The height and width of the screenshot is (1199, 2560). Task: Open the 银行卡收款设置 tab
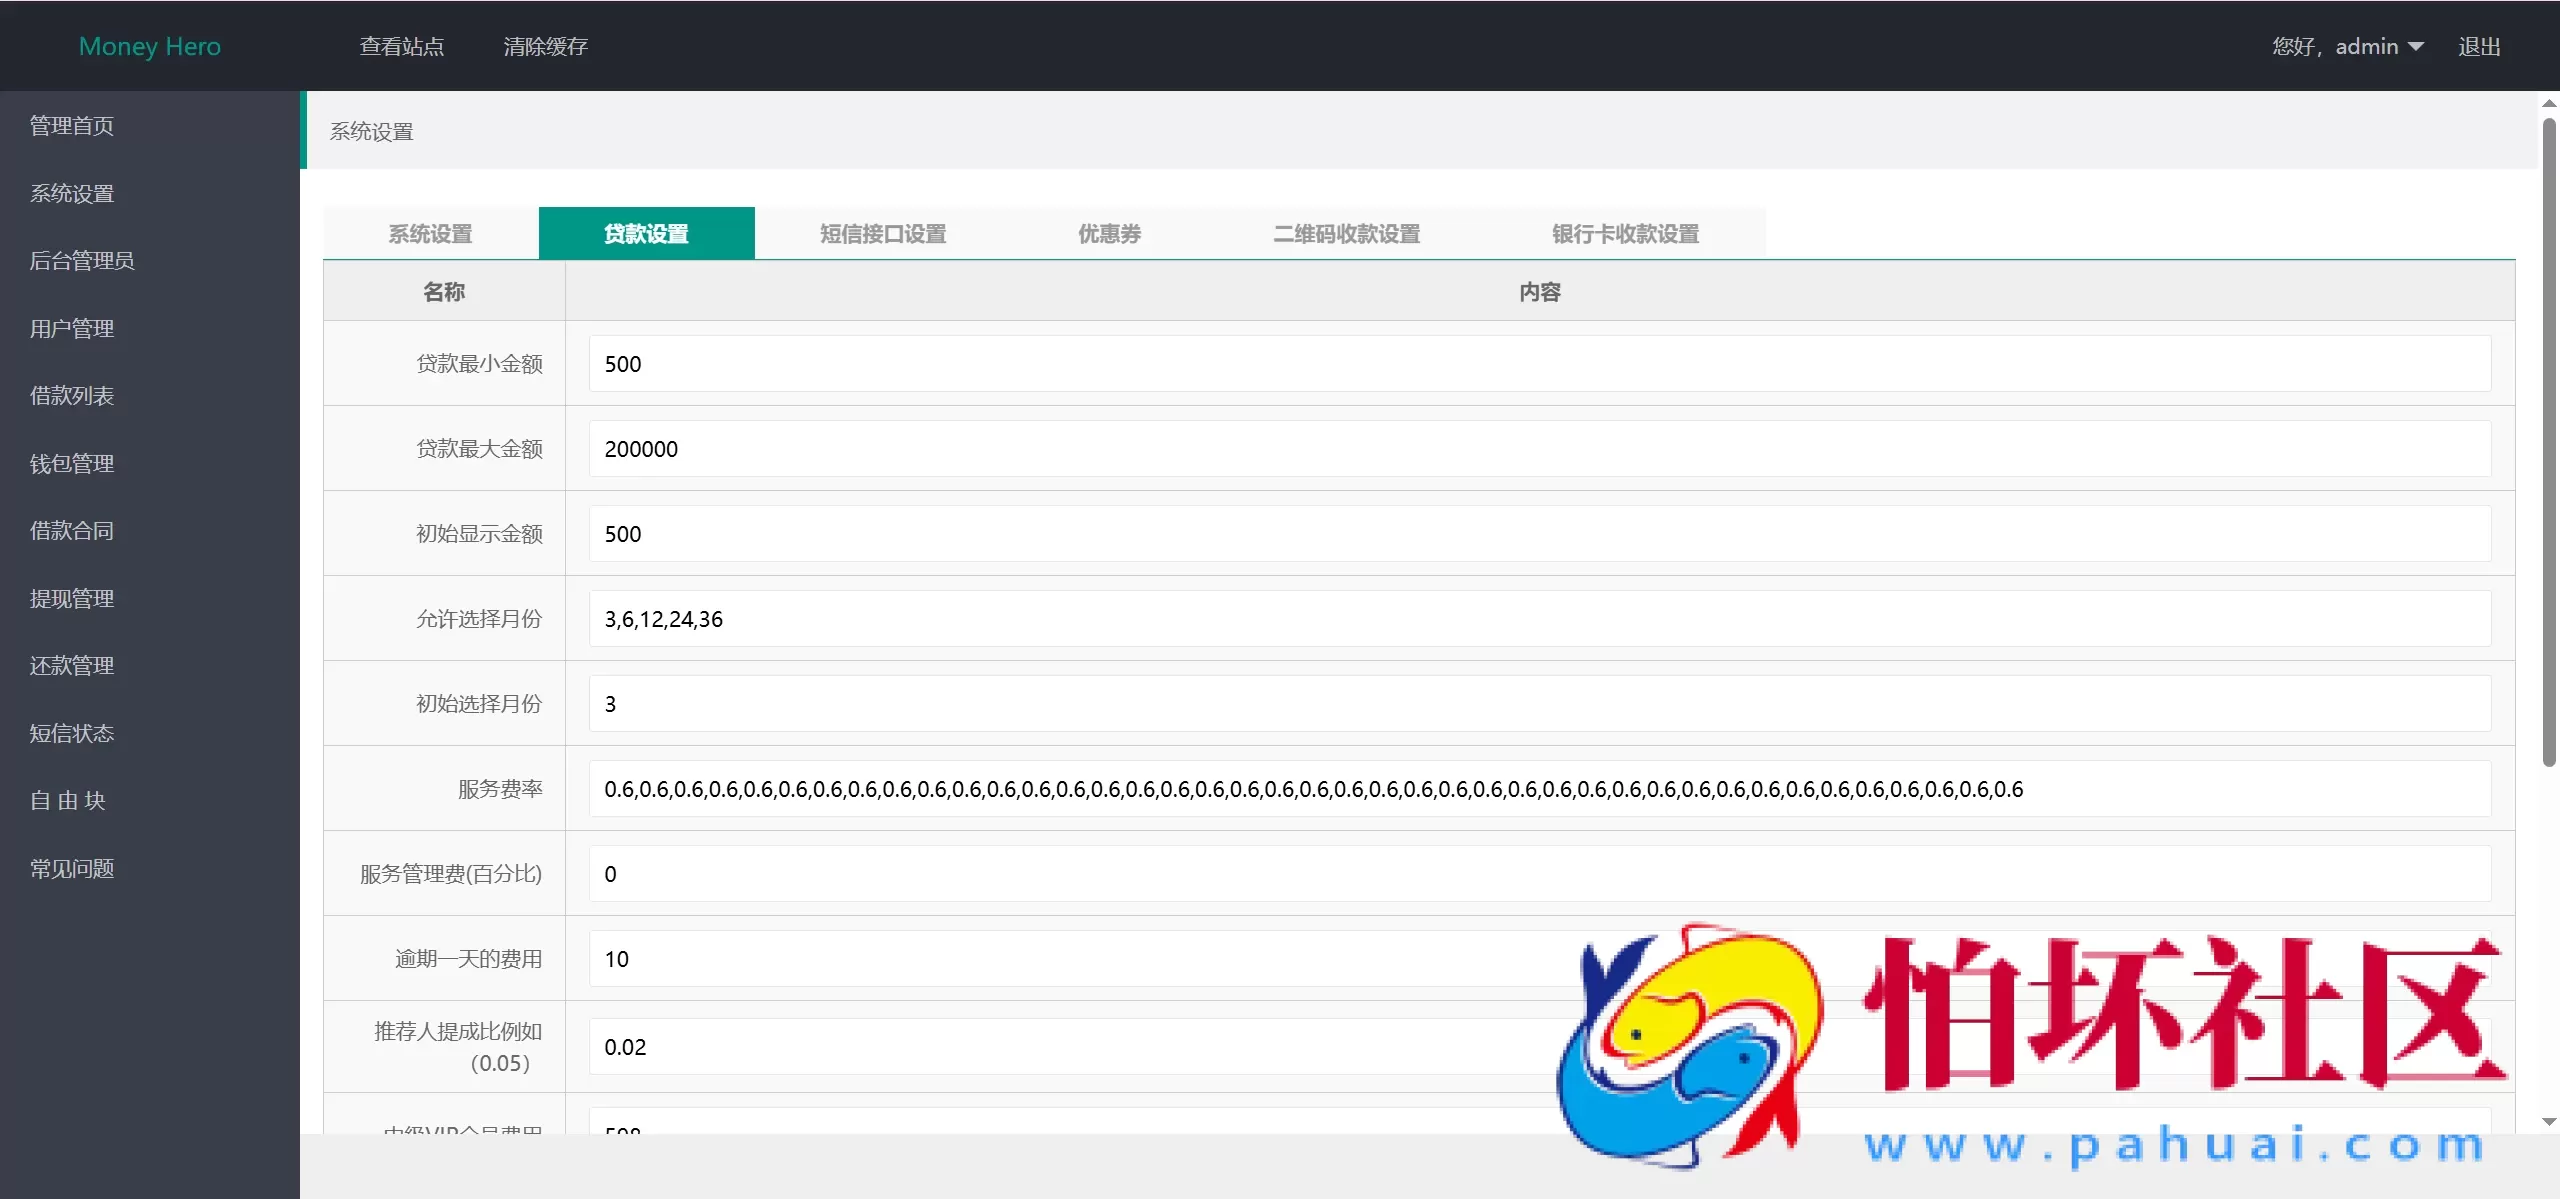tap(1623, 233)
